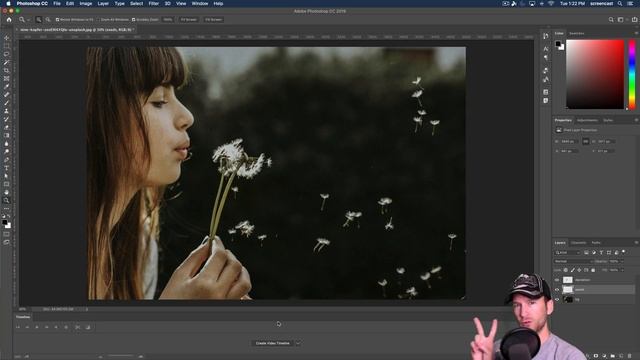Choose Zoom In magnifier in options bar
The image size is (640, 360).
(x=38, y=20)
